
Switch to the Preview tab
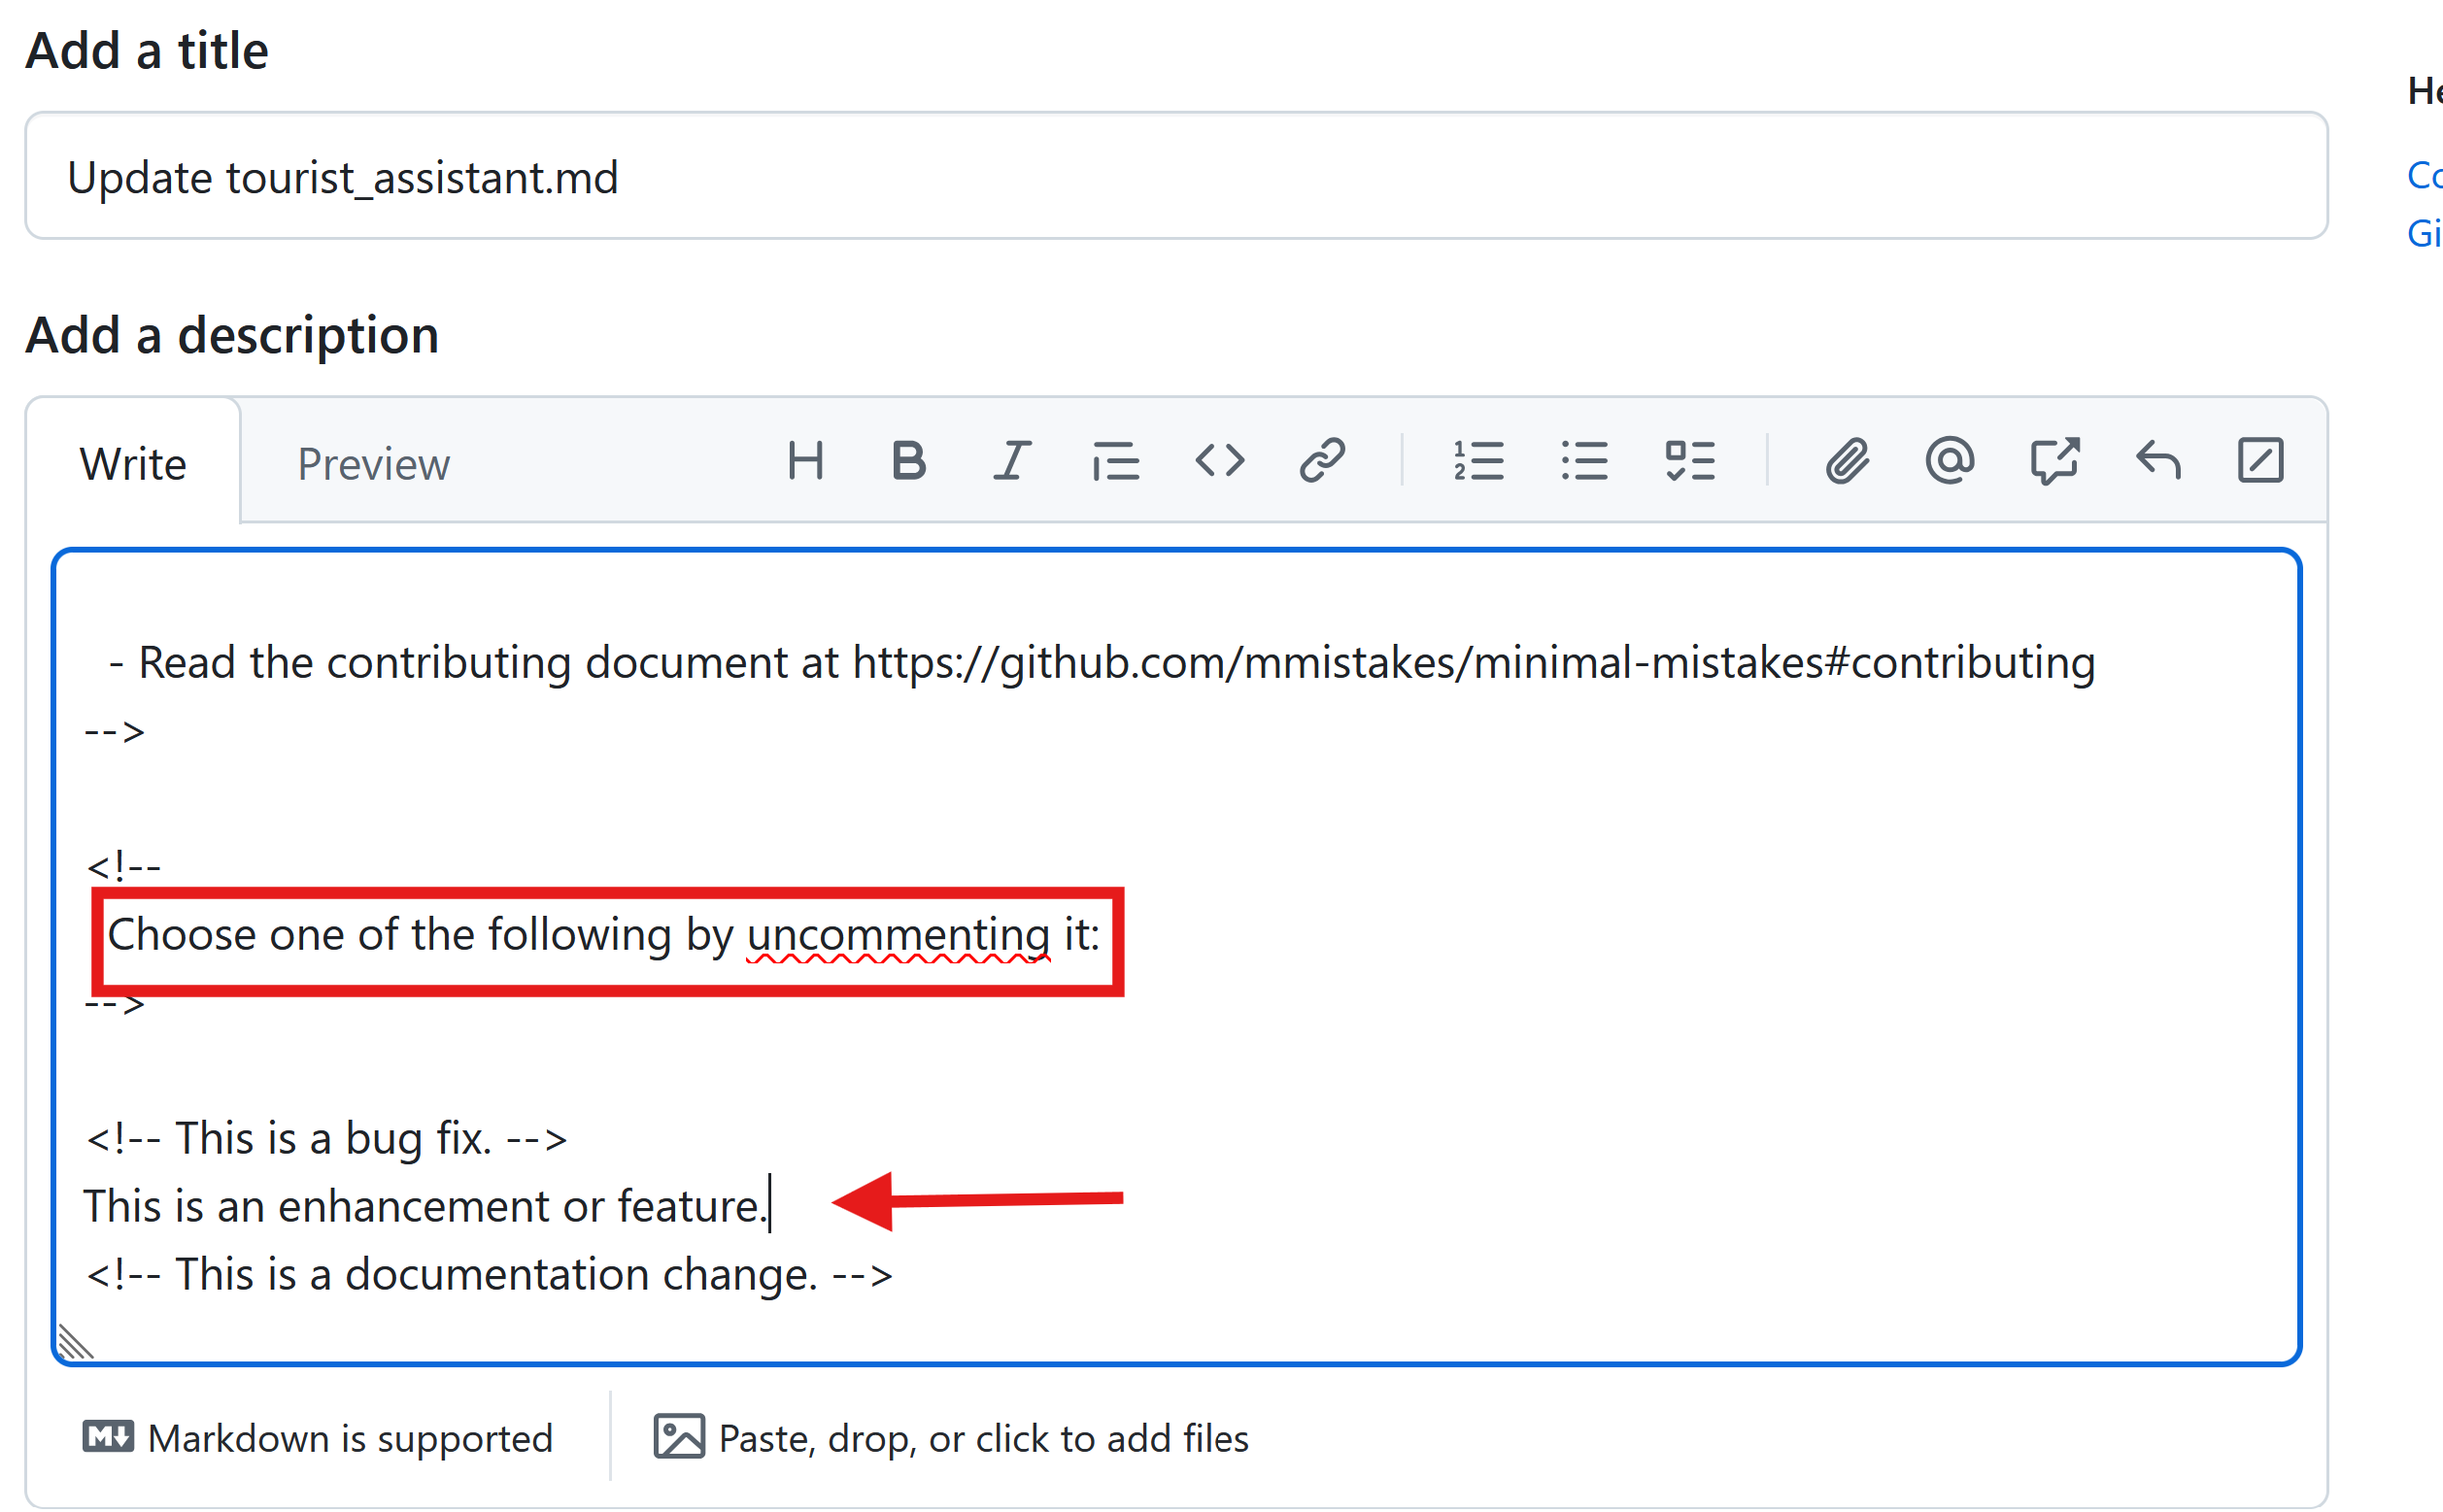[373, 465]
